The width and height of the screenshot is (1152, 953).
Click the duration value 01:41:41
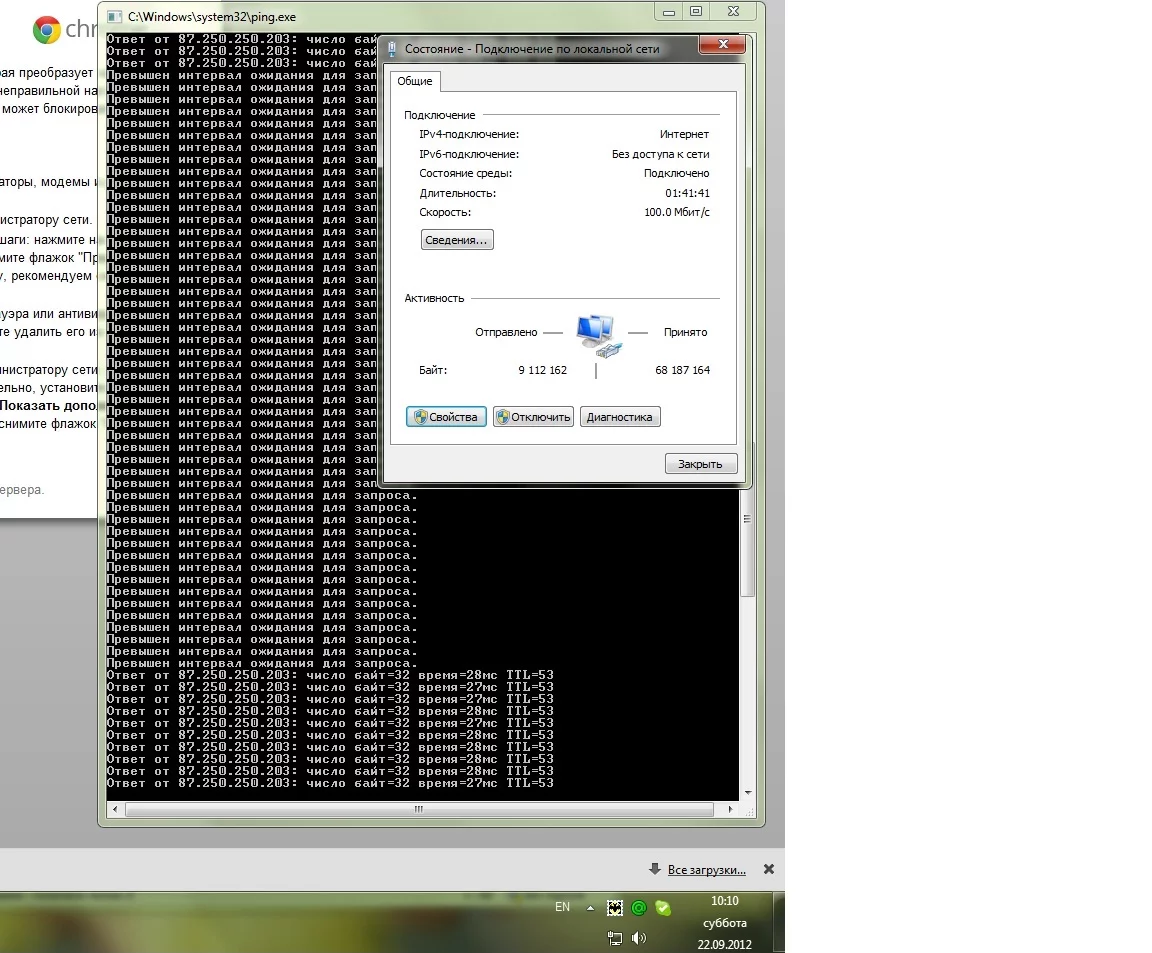pos(688,193)
